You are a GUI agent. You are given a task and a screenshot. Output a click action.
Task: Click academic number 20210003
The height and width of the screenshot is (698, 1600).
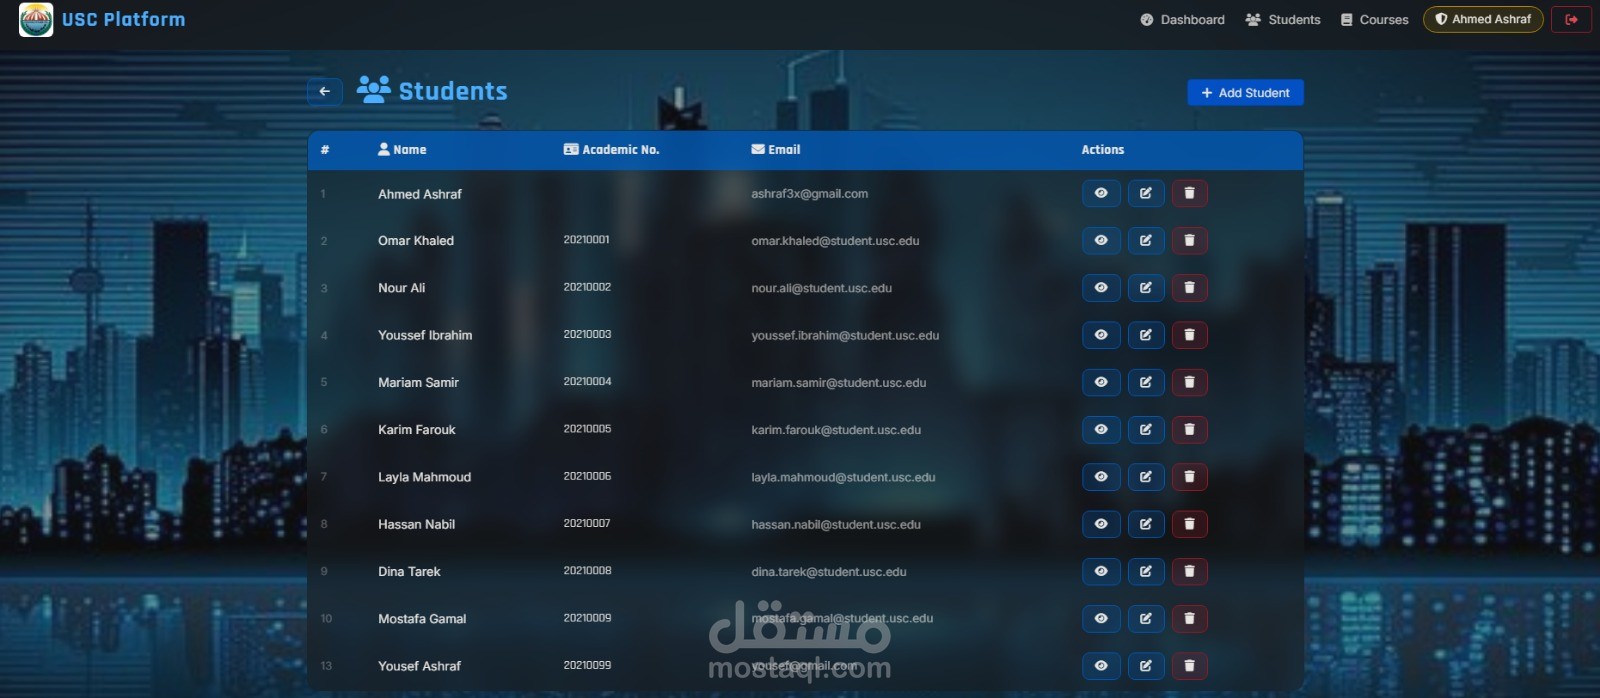(587, 334)
